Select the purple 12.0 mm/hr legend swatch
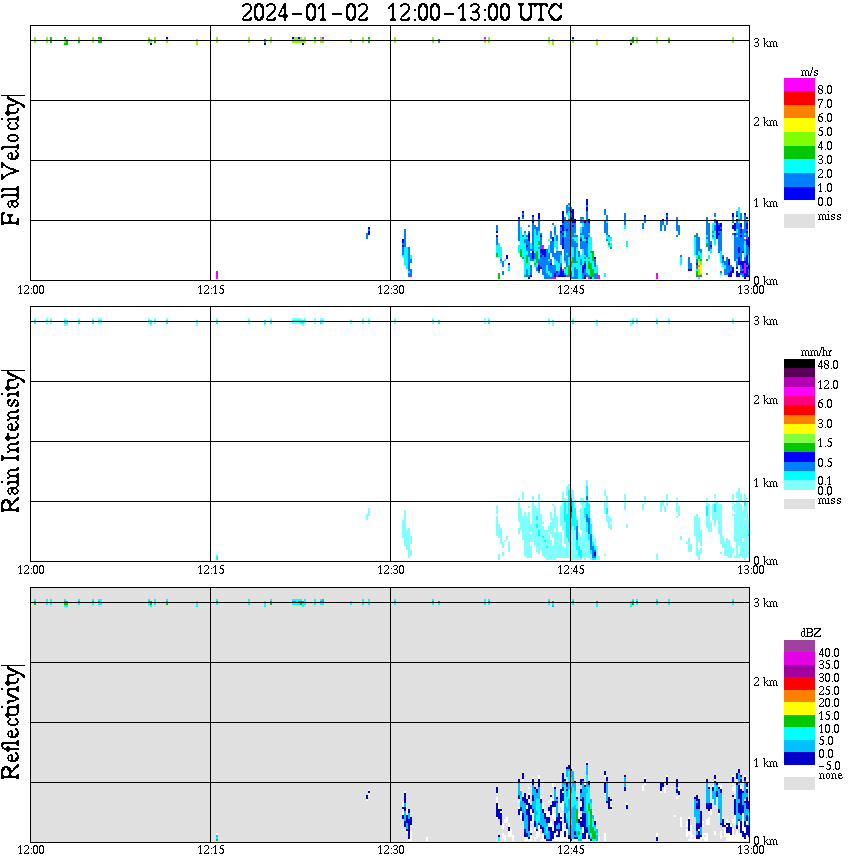The width and height of the screenshot is (850, 868). (799, 383)
